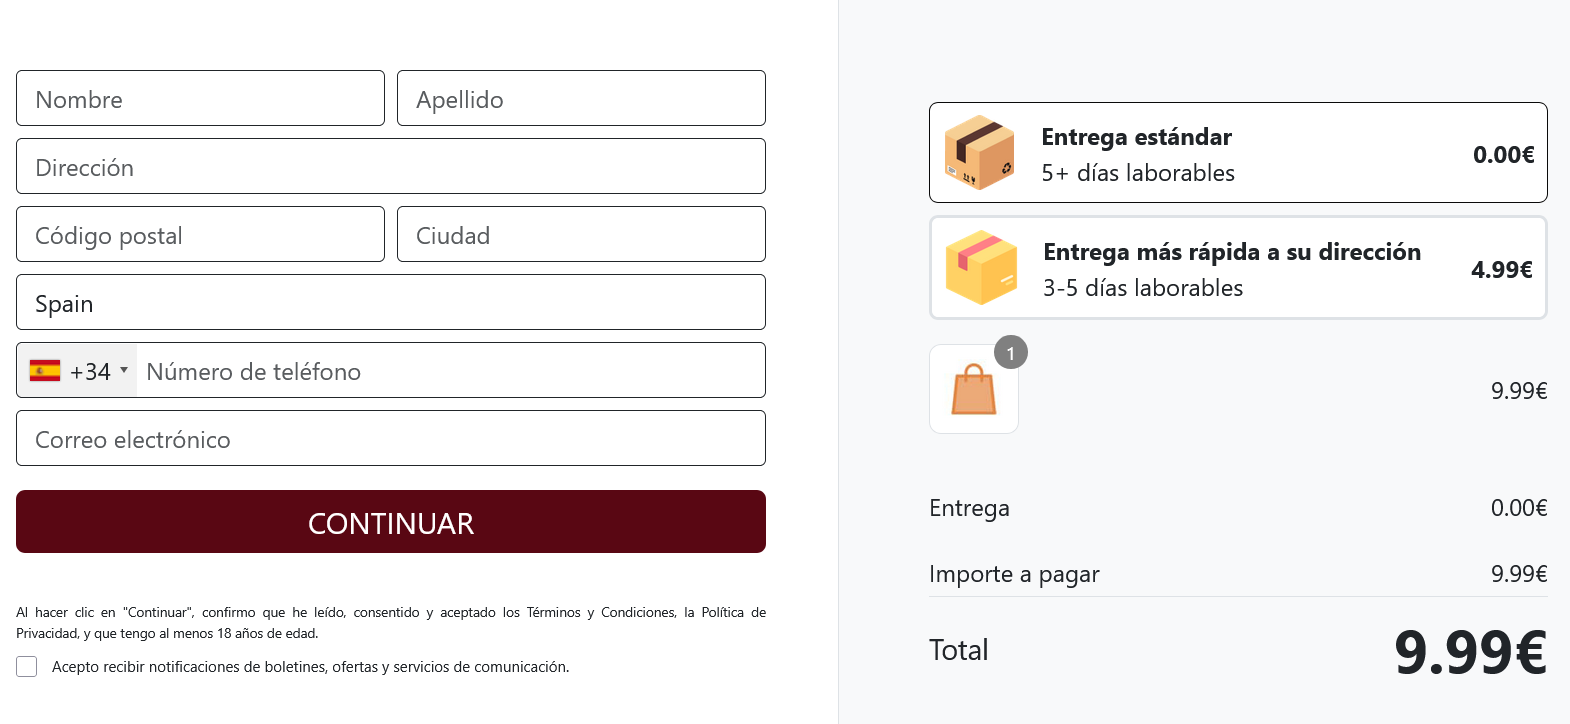Click the Correo electrónico field
1570x724 pixels.
pyautogui.click(x=391, y=438)
